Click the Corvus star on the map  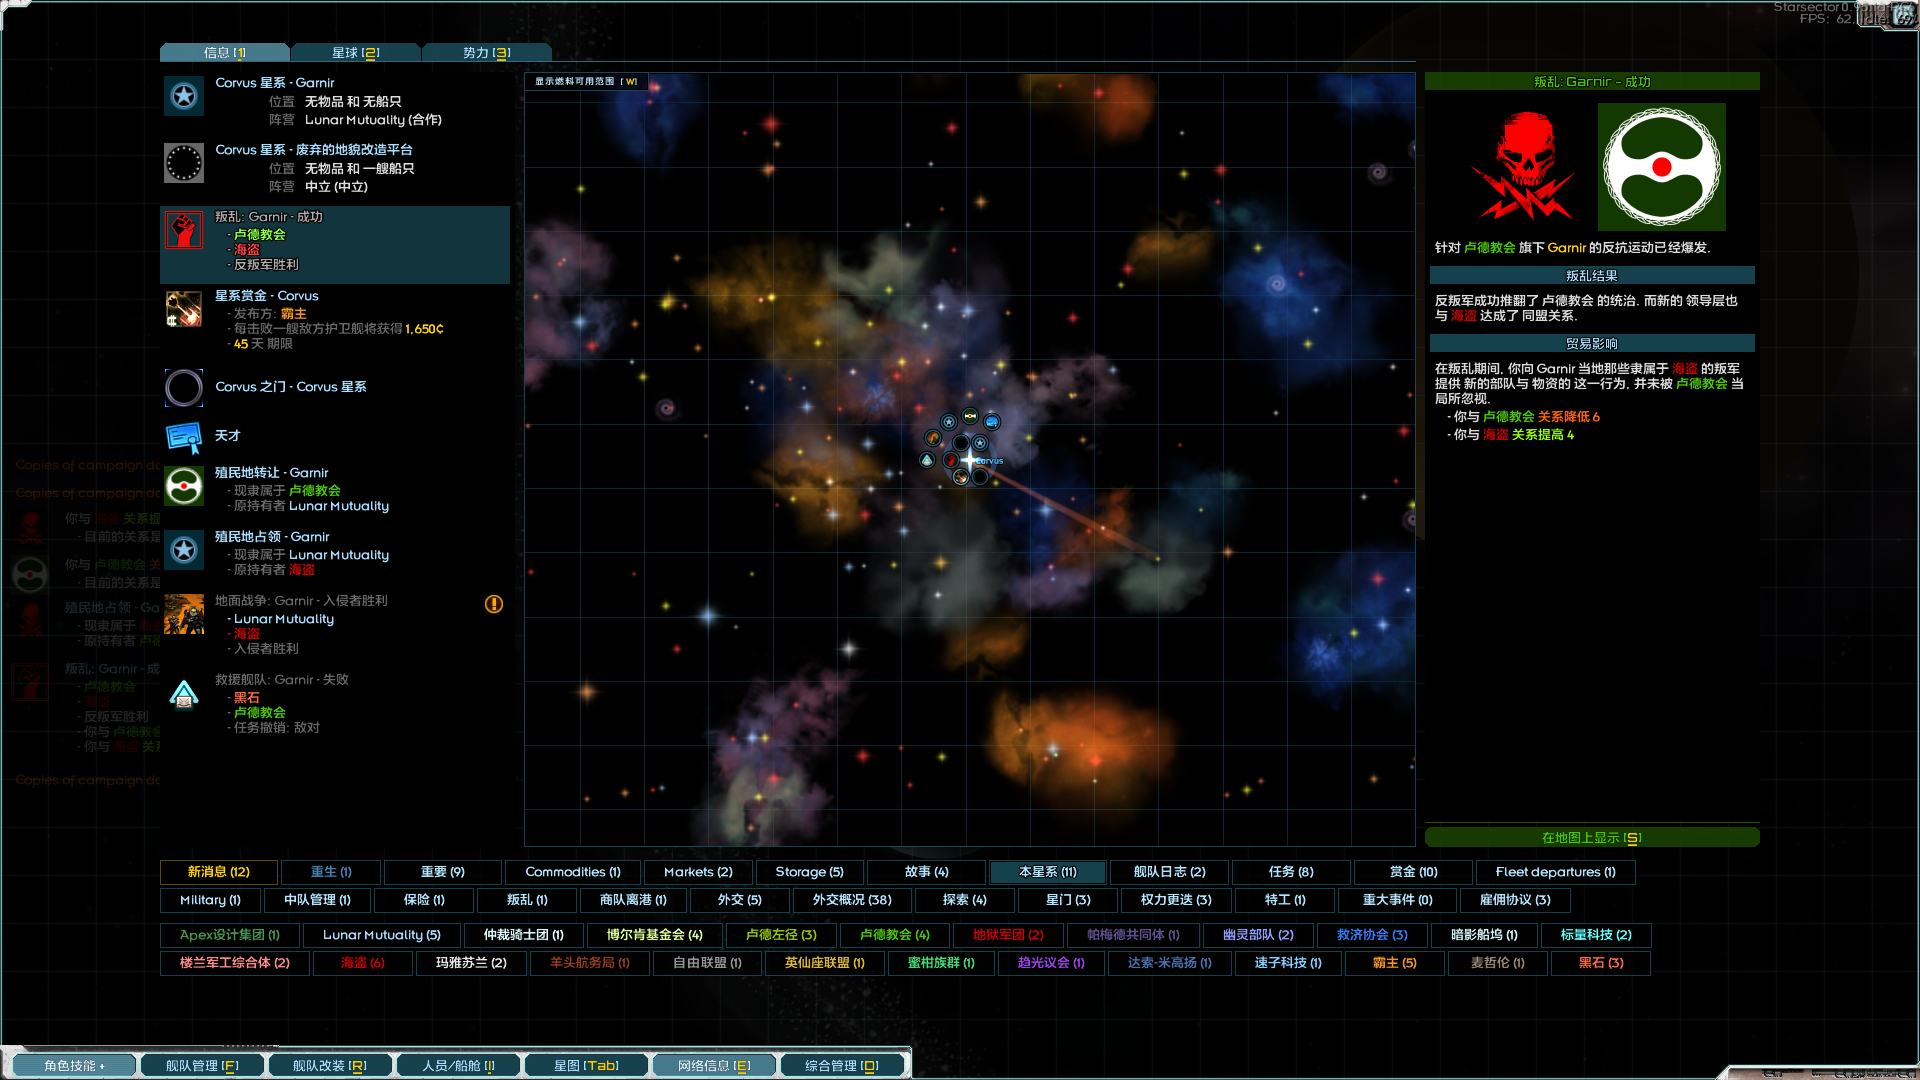click(969, 460)
